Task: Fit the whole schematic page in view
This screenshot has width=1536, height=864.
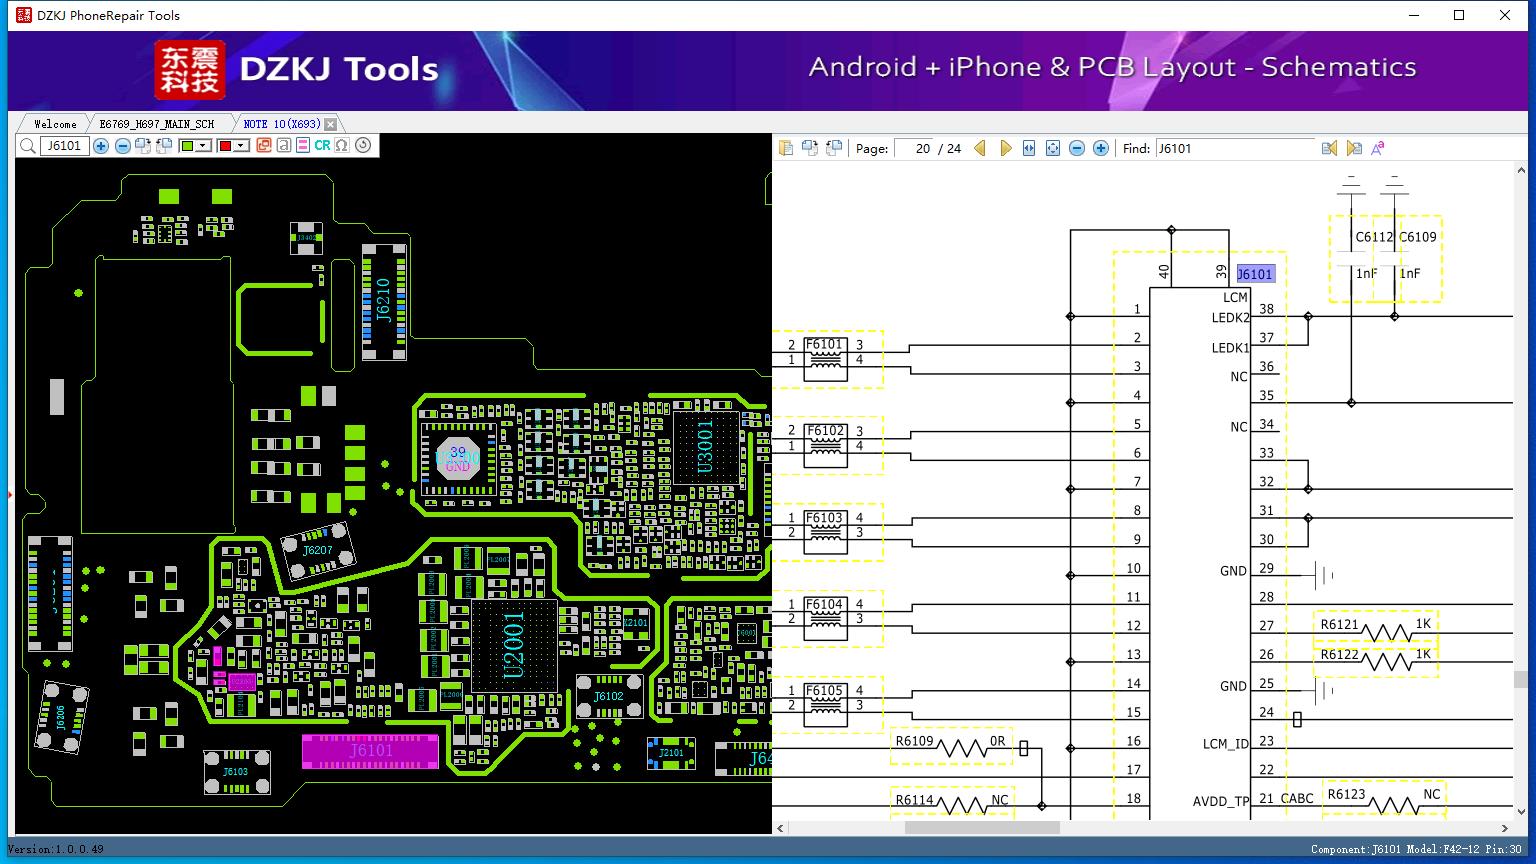Action: coord(1053,148)
